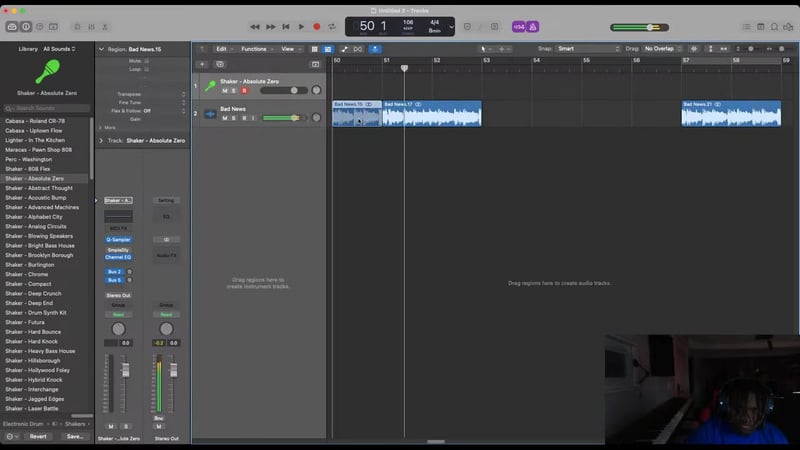This screenshot has height=450, width=800.
Task: Click the Revert button in Library
Action: point(38,436)
